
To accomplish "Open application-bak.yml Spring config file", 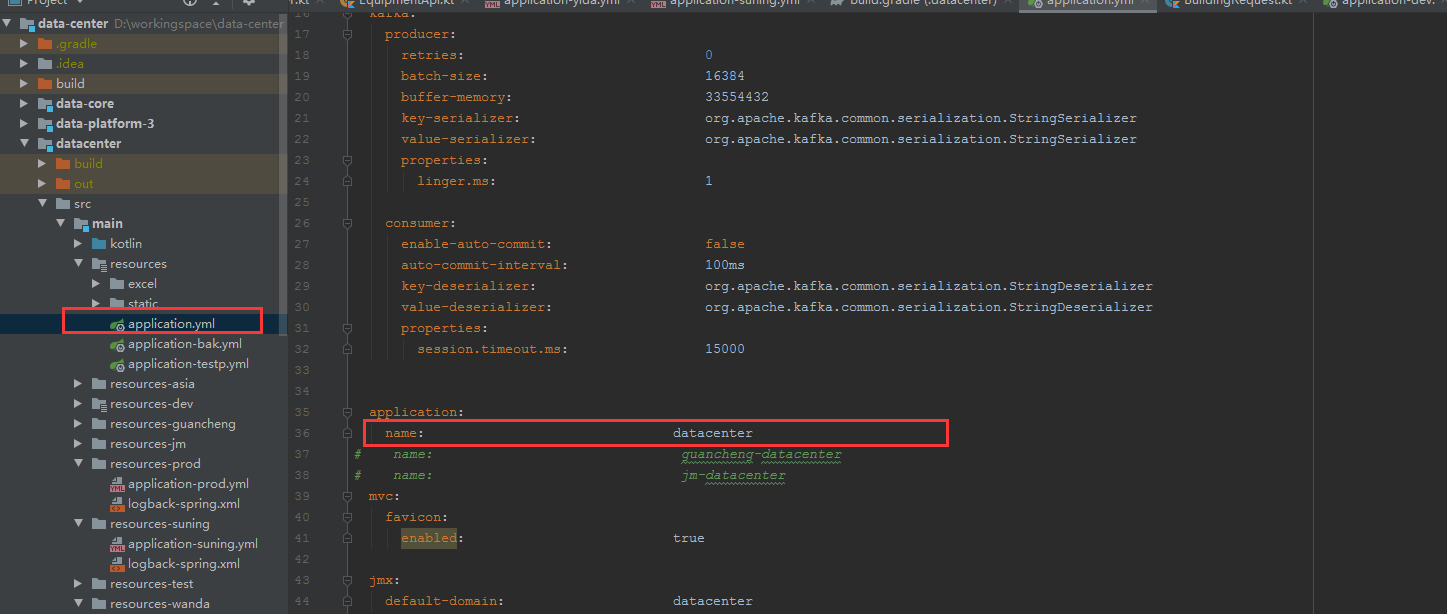I will (184, 343).
